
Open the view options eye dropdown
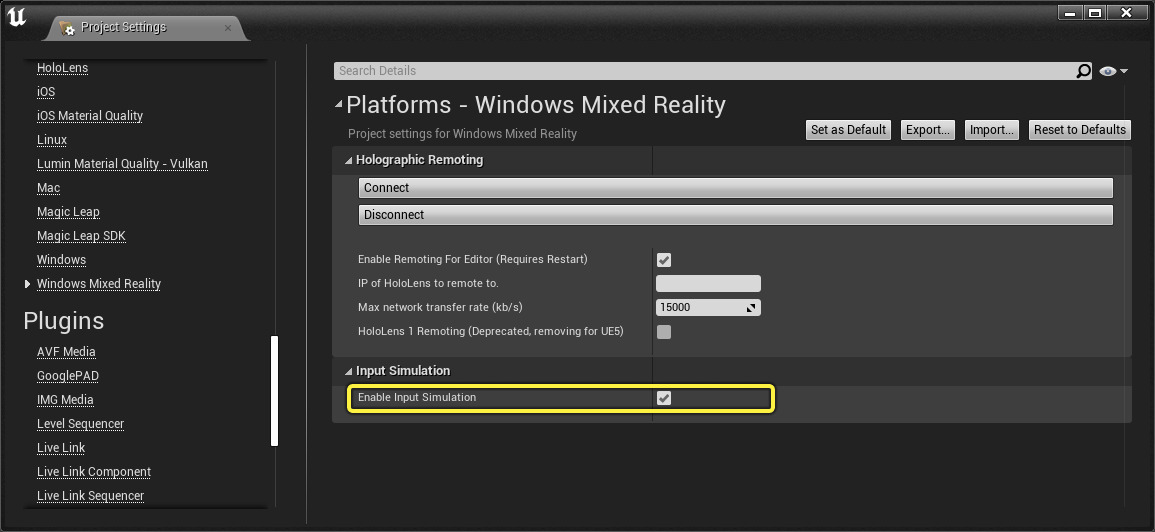[1113, 71]
